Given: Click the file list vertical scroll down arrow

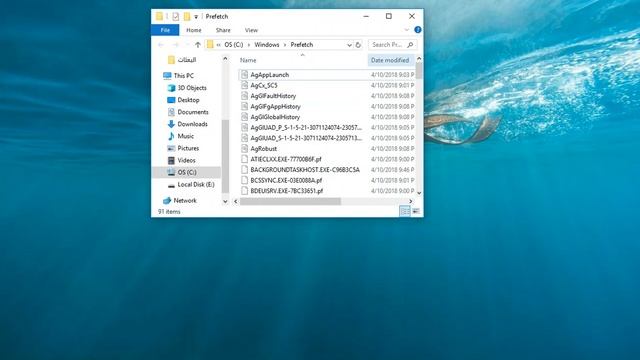Looking at the screenshot, I should click(419, 193).
